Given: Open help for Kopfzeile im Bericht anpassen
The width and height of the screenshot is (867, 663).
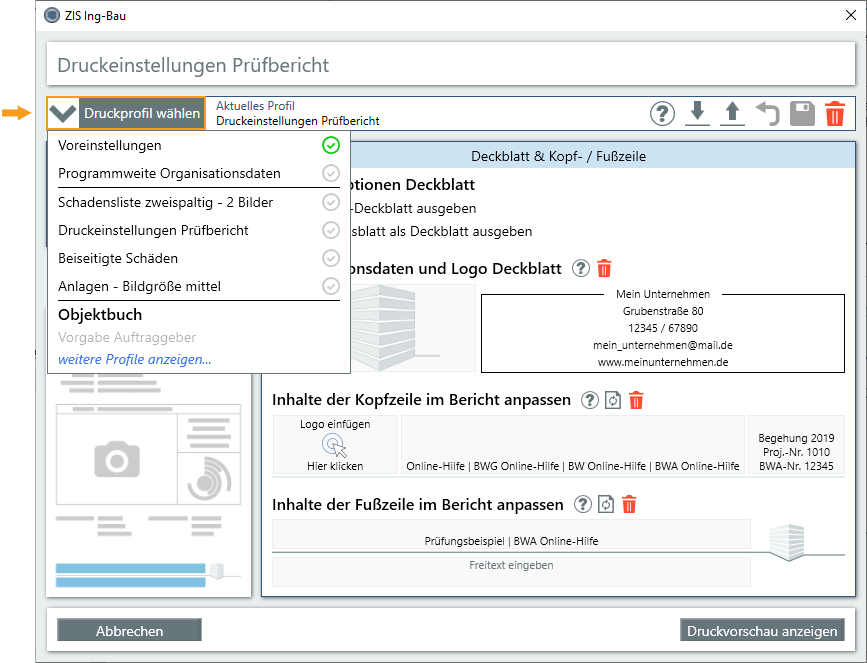Looking at the screenshot, I should (x=590, y=400).
